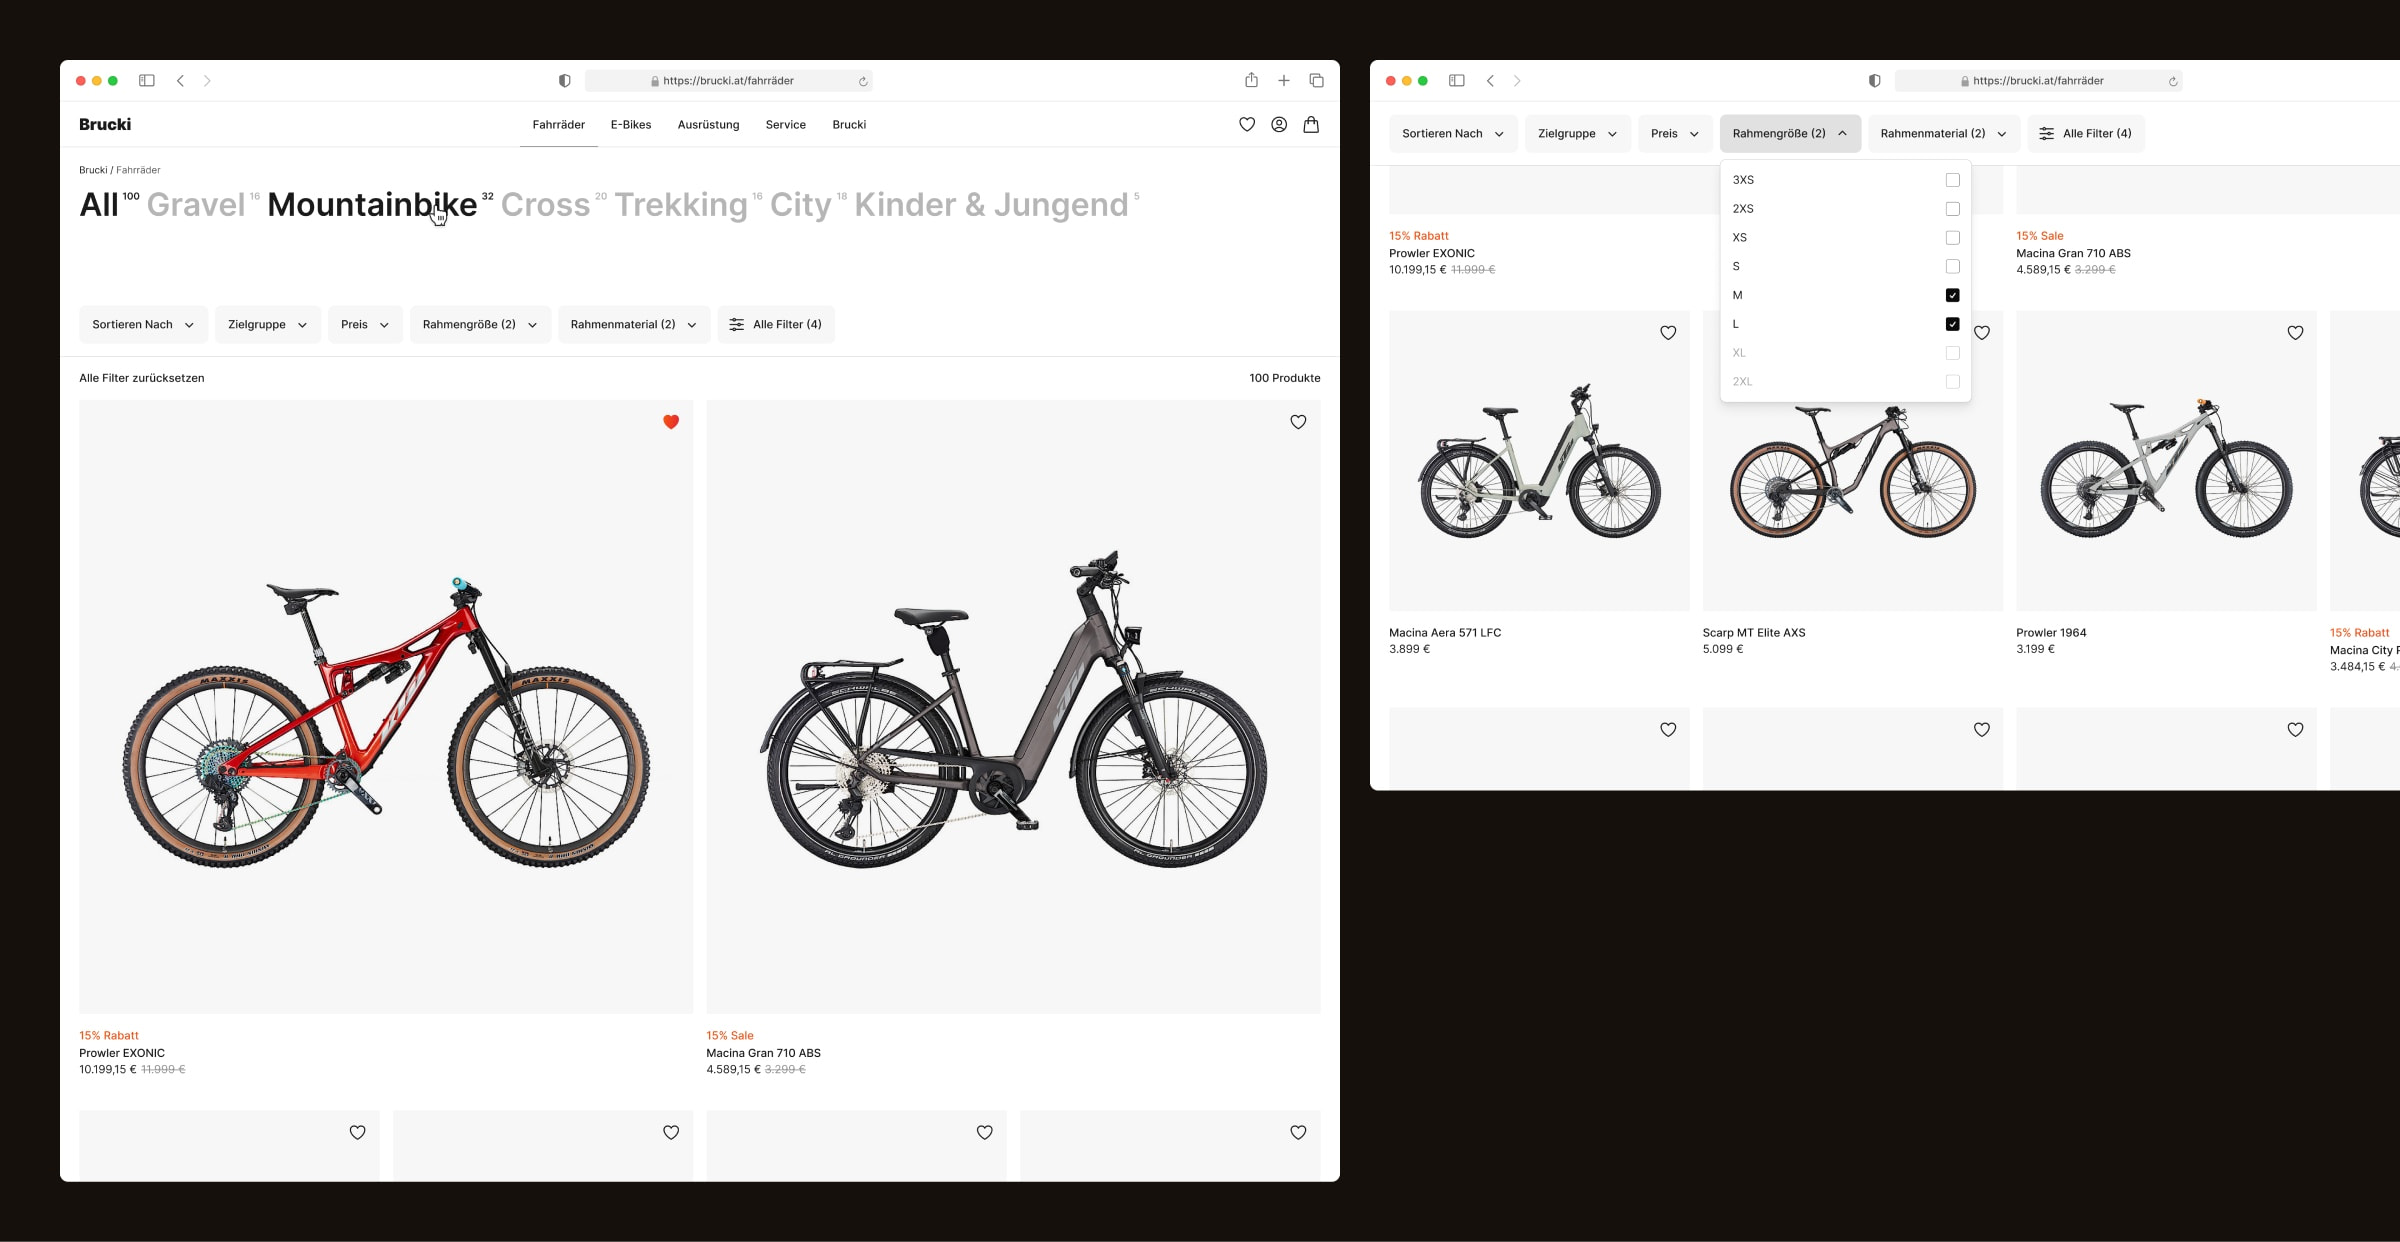
Task: Uncheck the L frame size checkbox
Action: [x=1952, y=324]
